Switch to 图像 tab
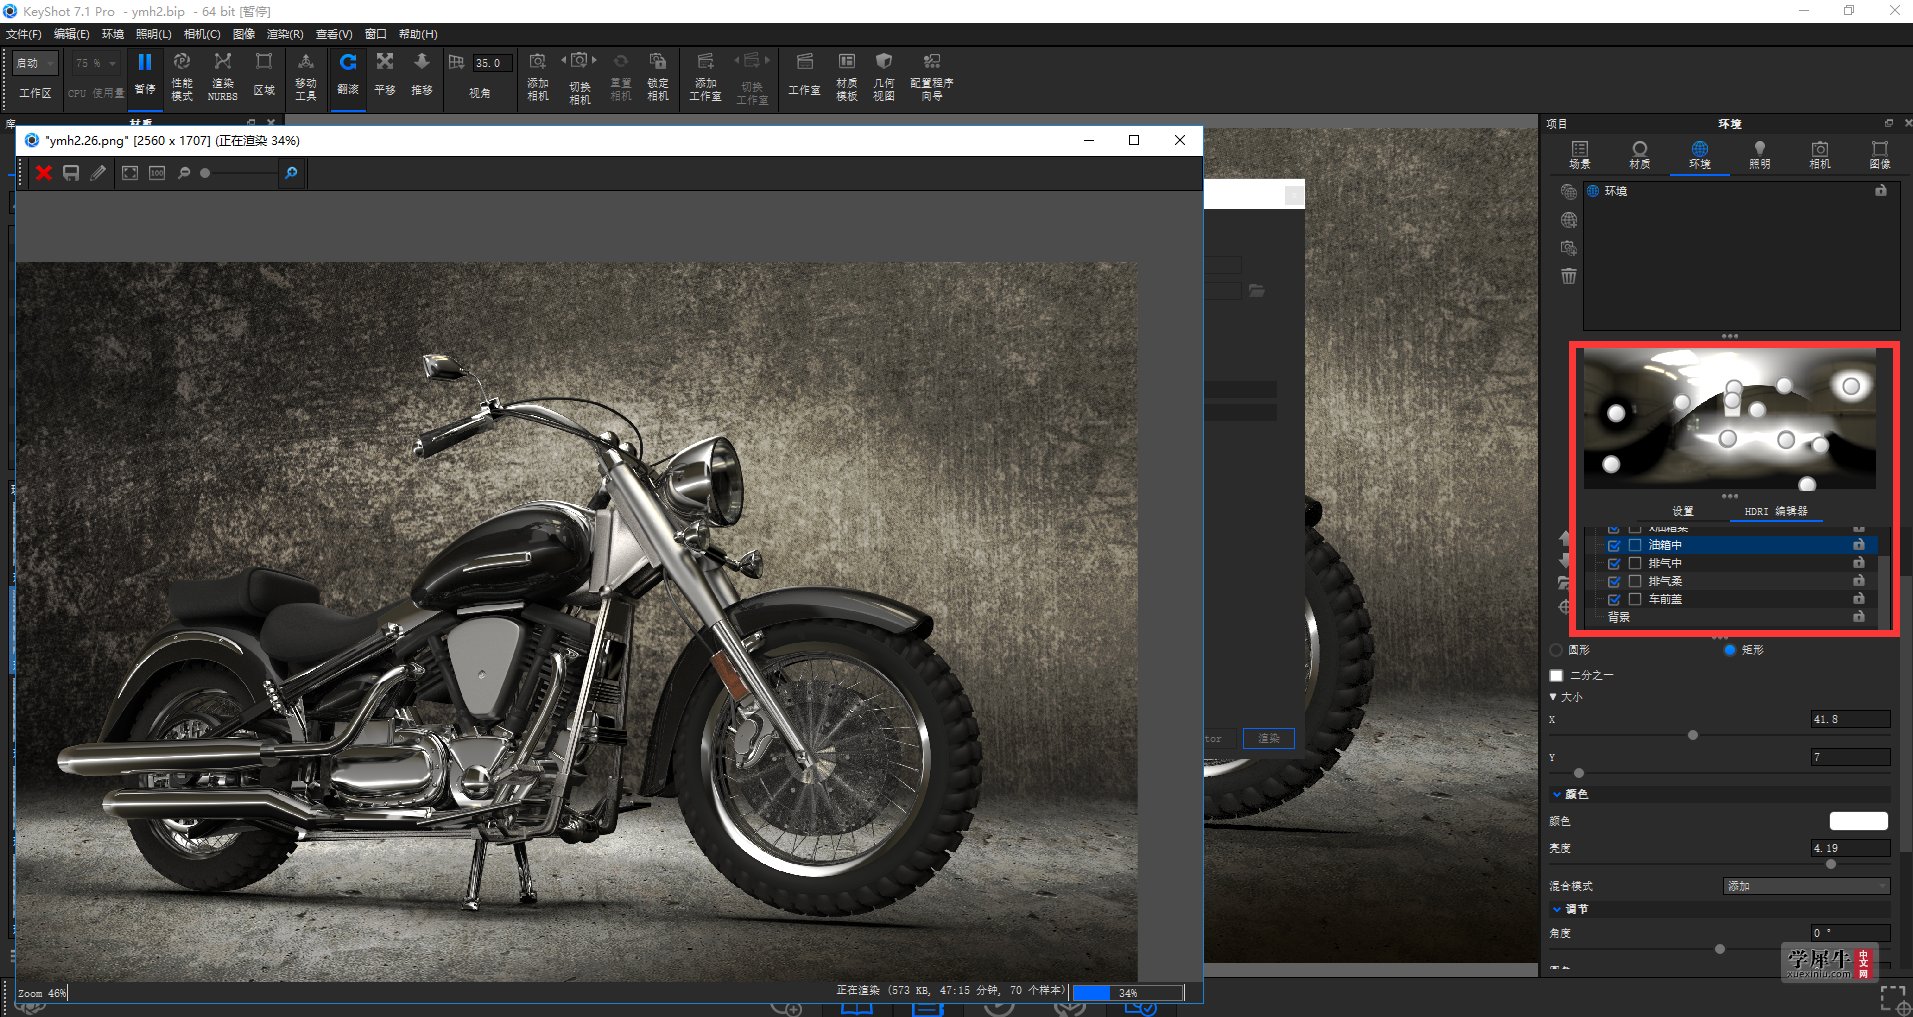 (x=1880, y=155)
